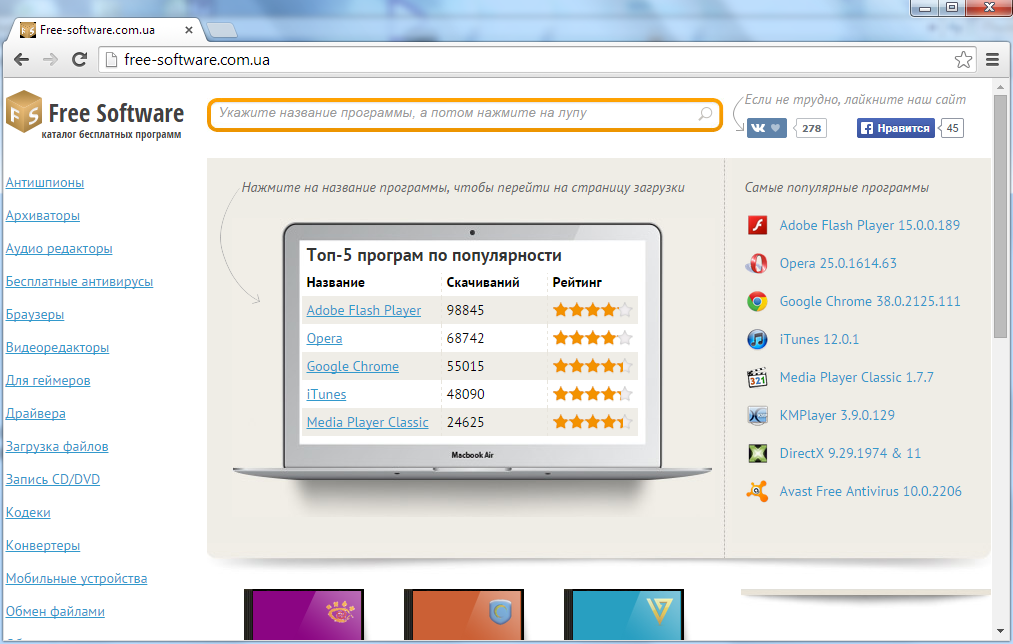This screenshot has width=1013, height=644.
Task: Click the VK like button
Action: pyautogui.click(x=767, y=128)
